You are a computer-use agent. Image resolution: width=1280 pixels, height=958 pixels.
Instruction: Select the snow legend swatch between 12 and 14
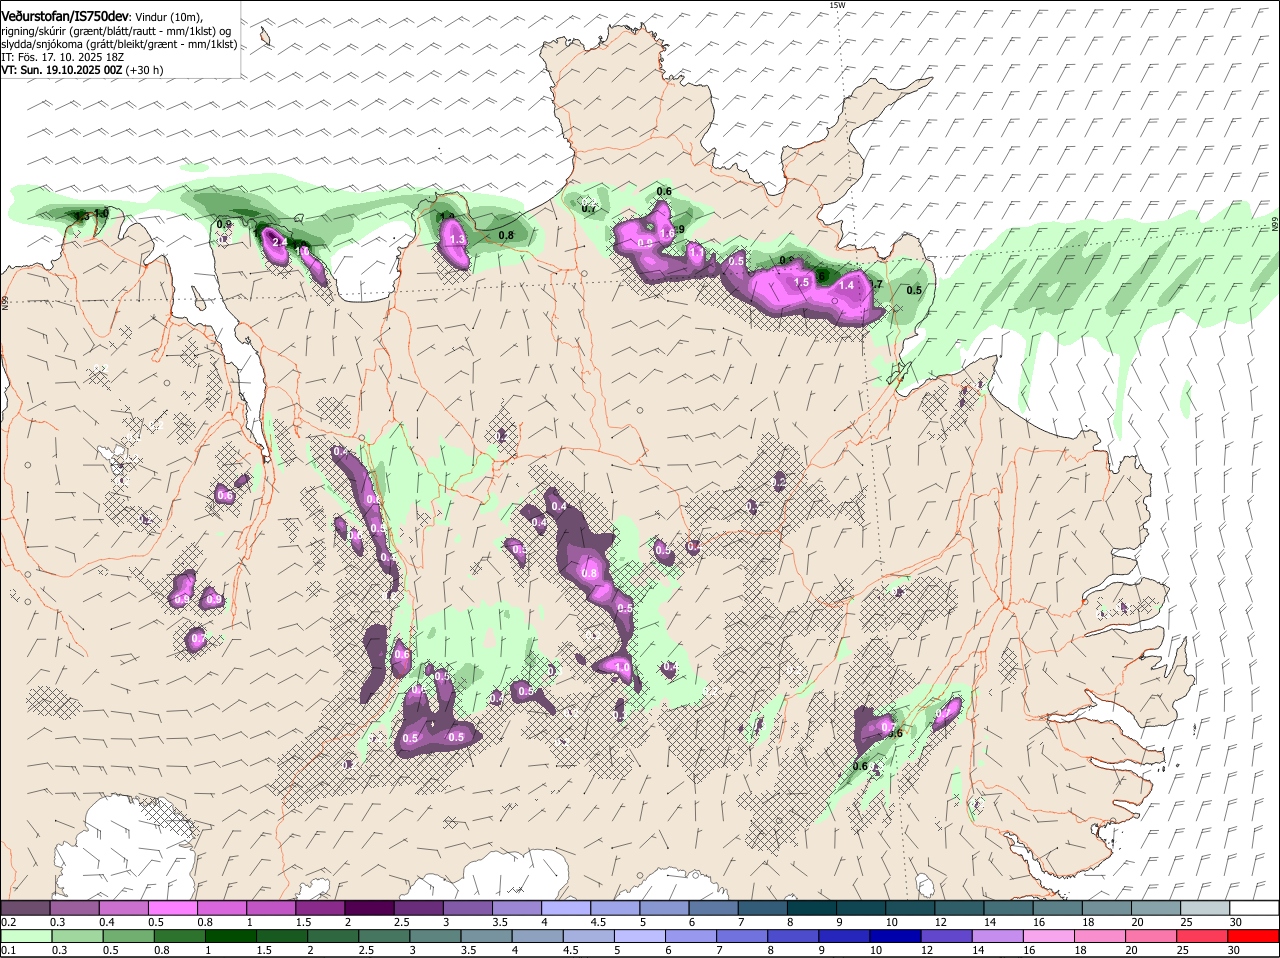pyautogui.click(x=960, y=907)
